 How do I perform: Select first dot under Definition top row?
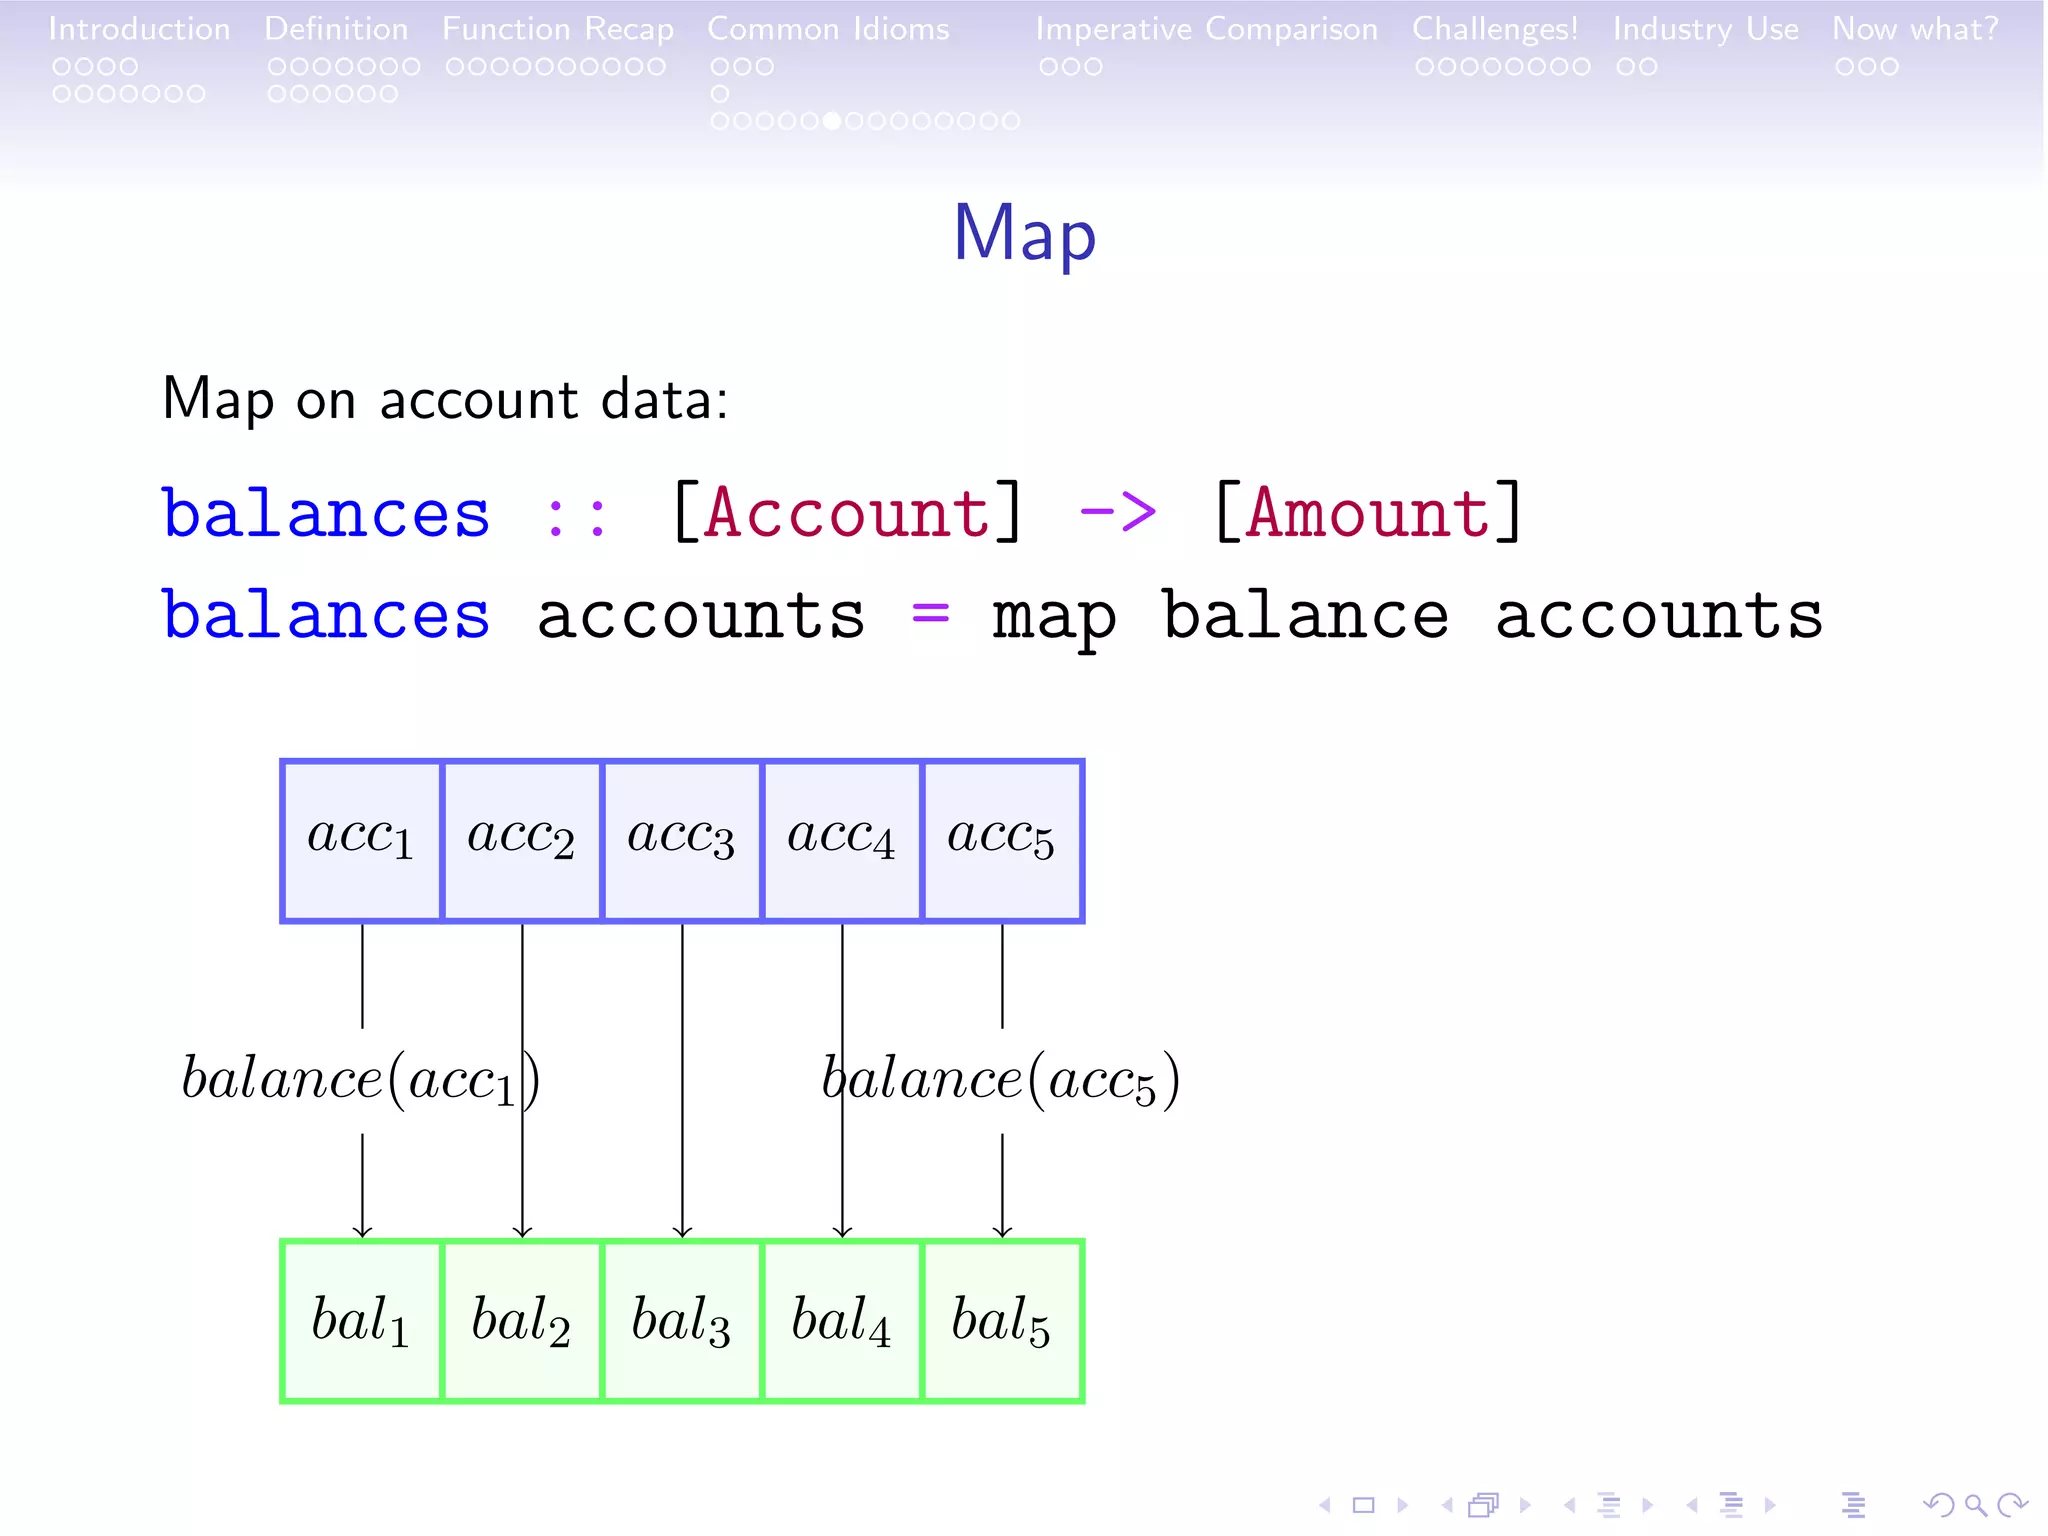(x=277, y=67)
